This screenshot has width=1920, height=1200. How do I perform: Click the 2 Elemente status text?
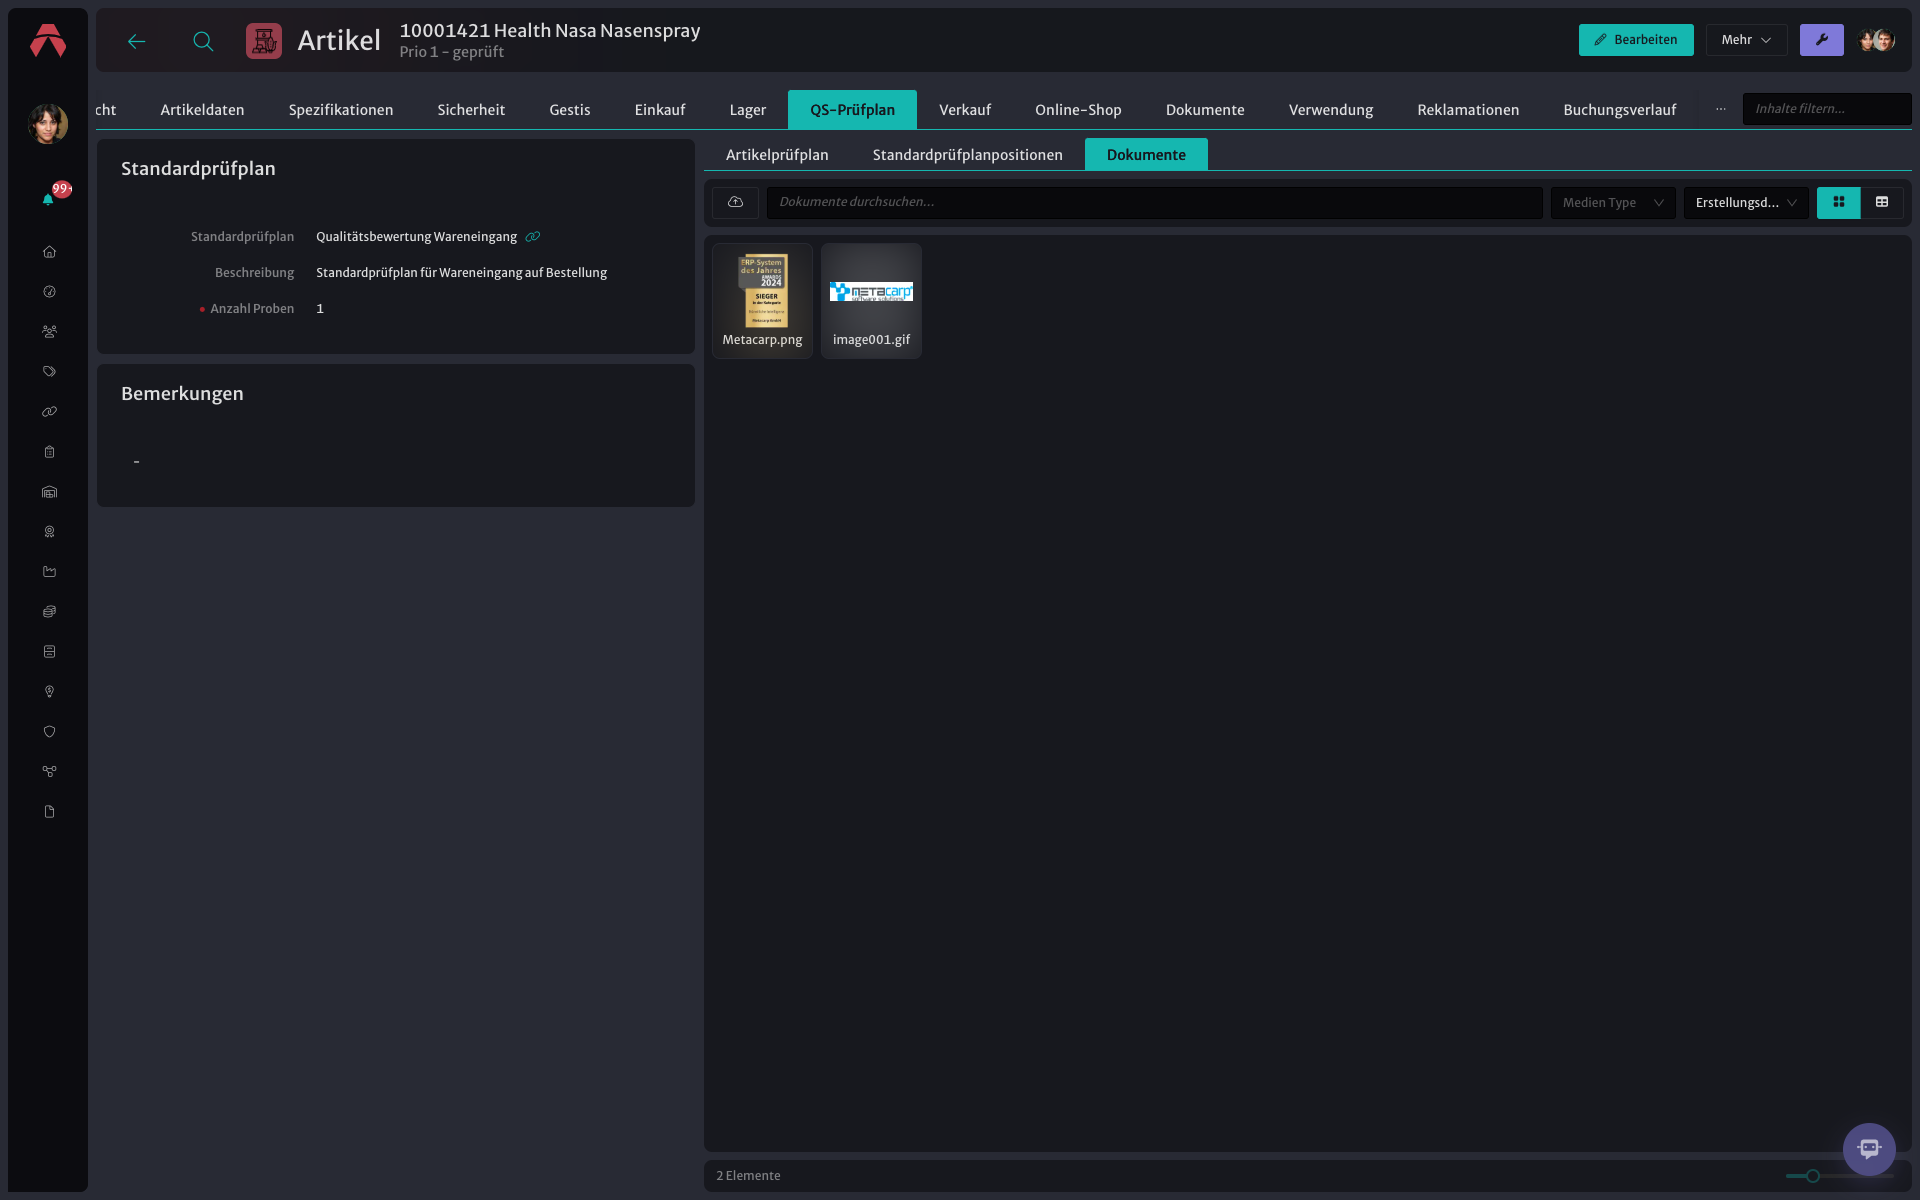click(x=748, y=1176)
